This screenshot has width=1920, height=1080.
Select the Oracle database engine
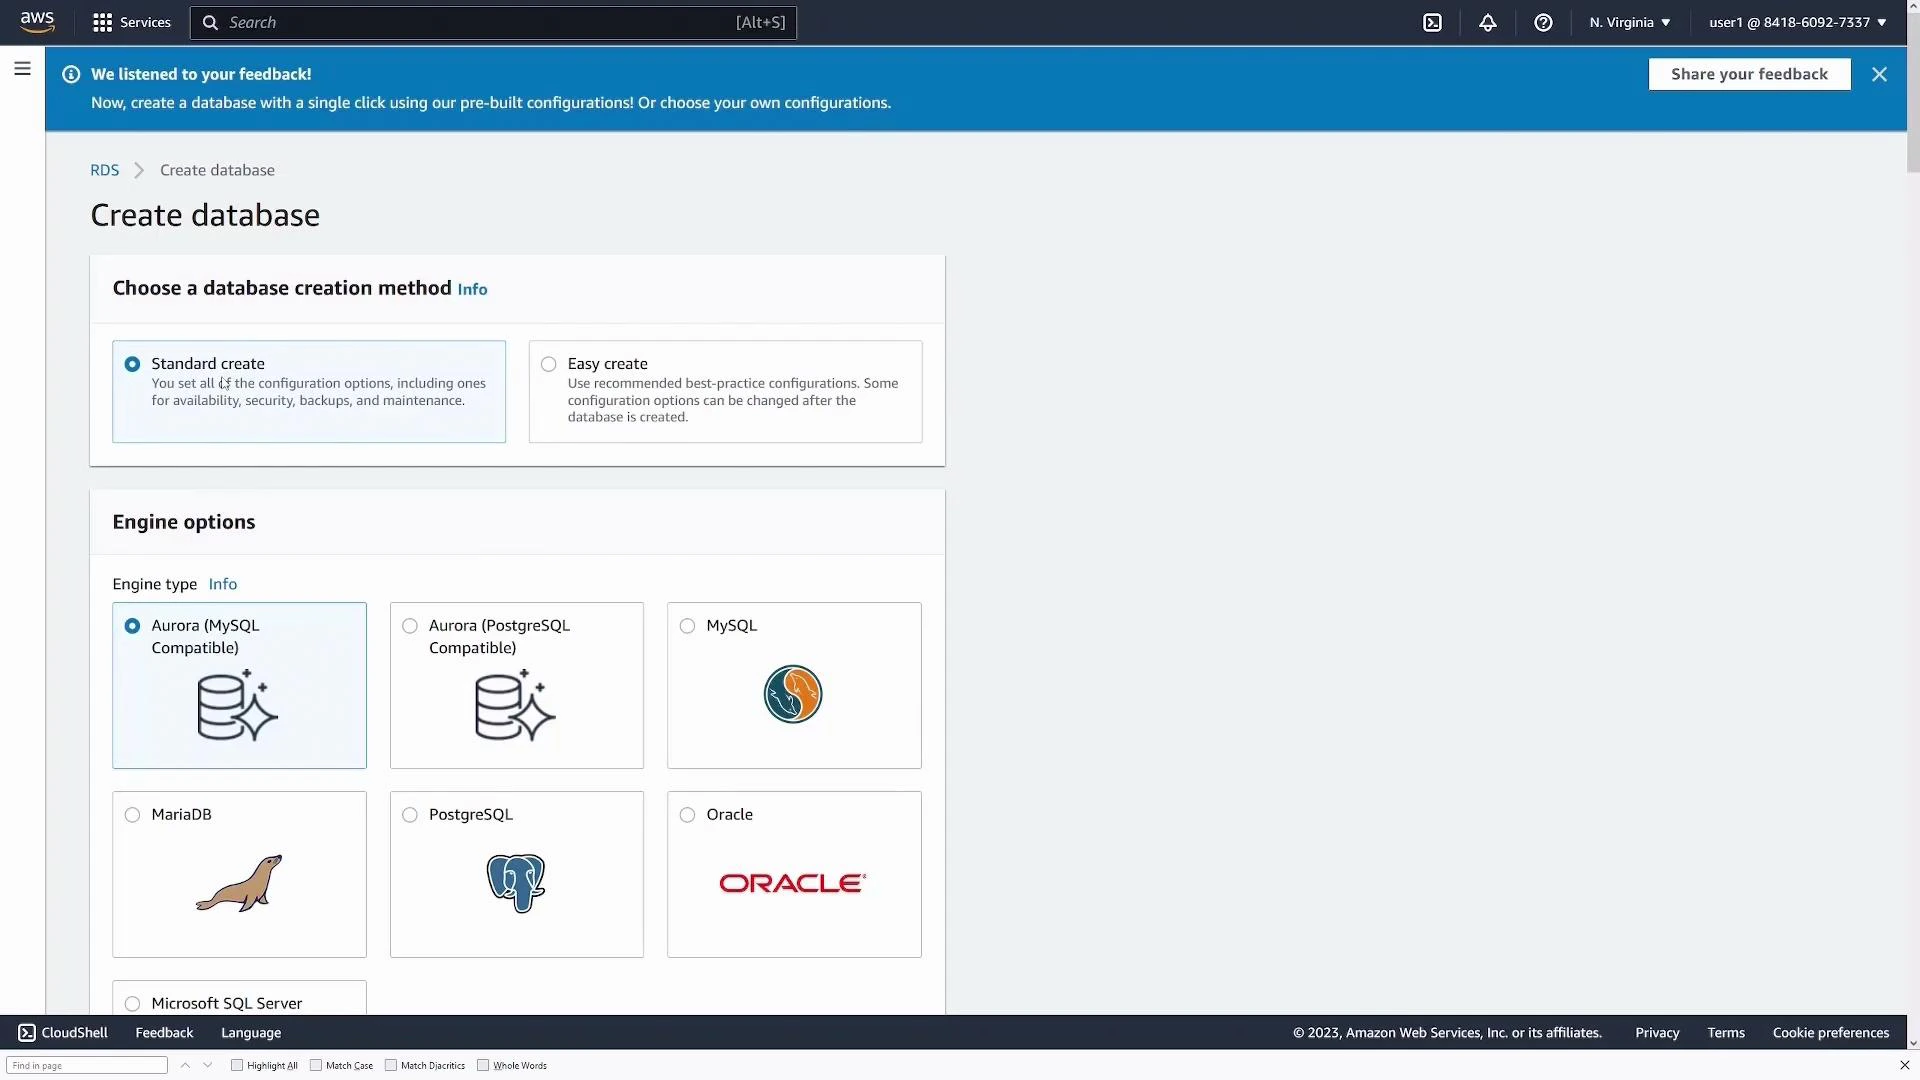tap(687, 815)
